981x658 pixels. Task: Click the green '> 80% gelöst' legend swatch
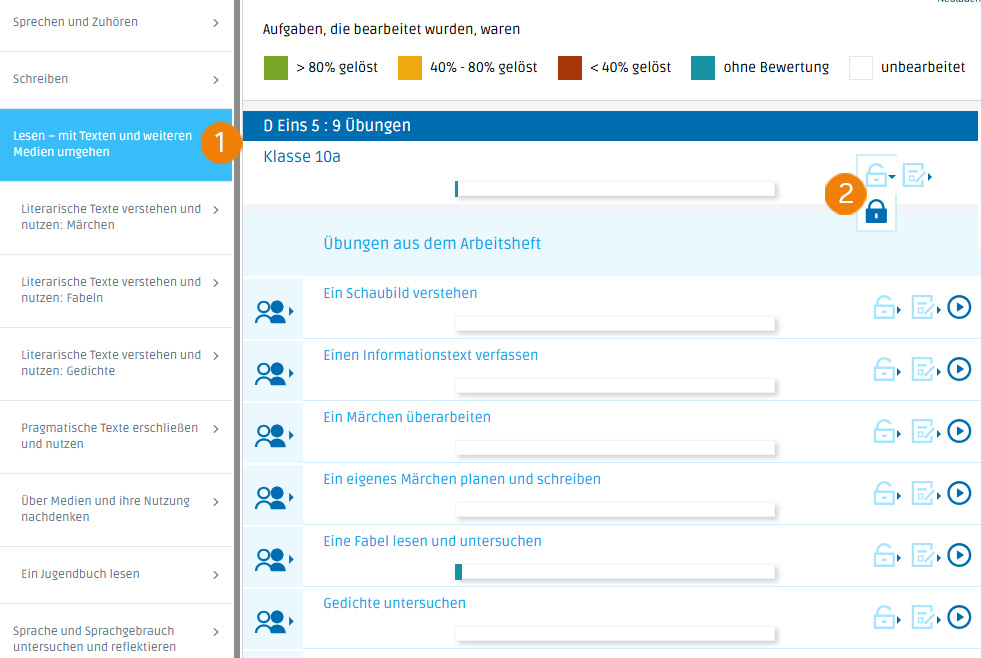275,68
